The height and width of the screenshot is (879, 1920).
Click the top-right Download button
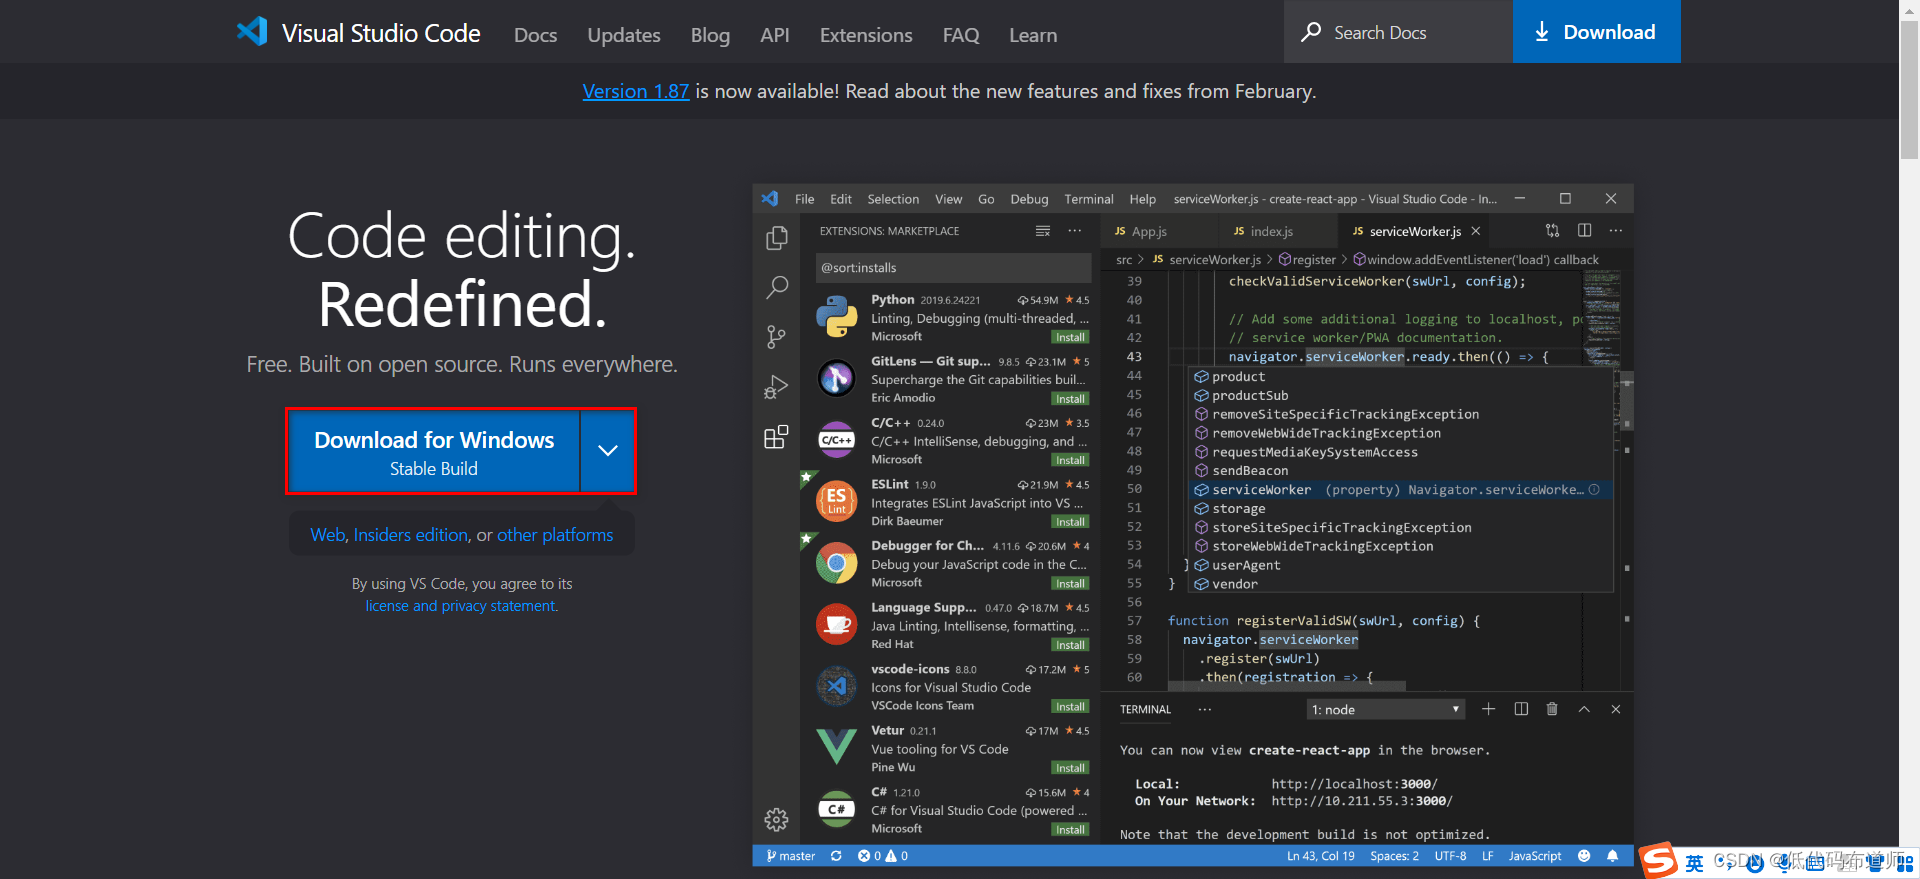coord(1597,32)
